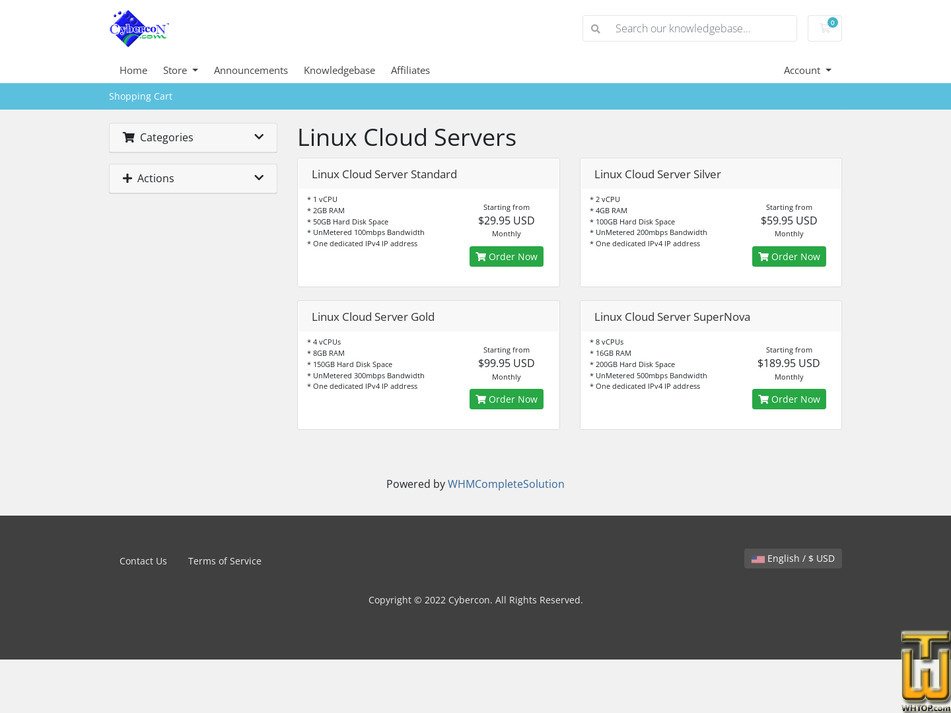Screen dimensions: 951x713
Task: Open the Terms of Service page
Action: tap(224, 561)
